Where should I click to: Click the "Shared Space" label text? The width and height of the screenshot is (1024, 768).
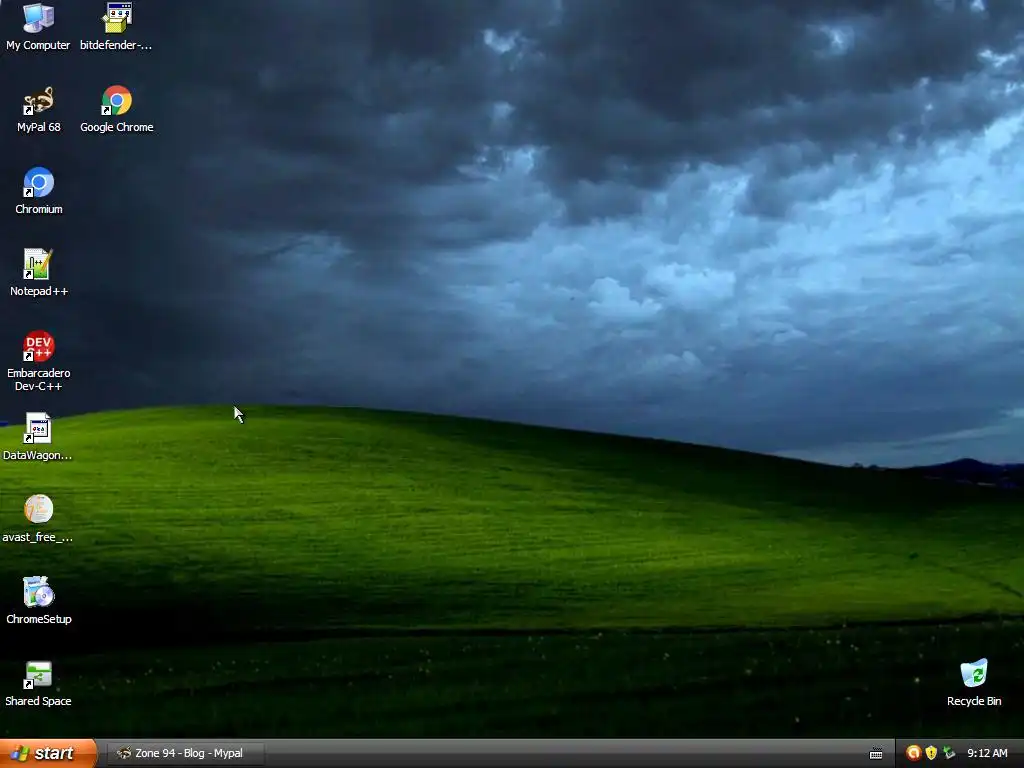pos(39,701)
